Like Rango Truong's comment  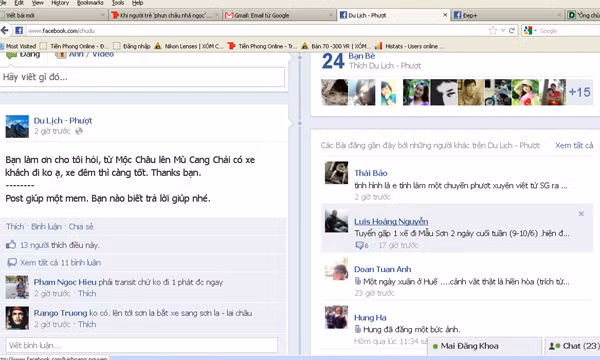(x=87, y=324)
